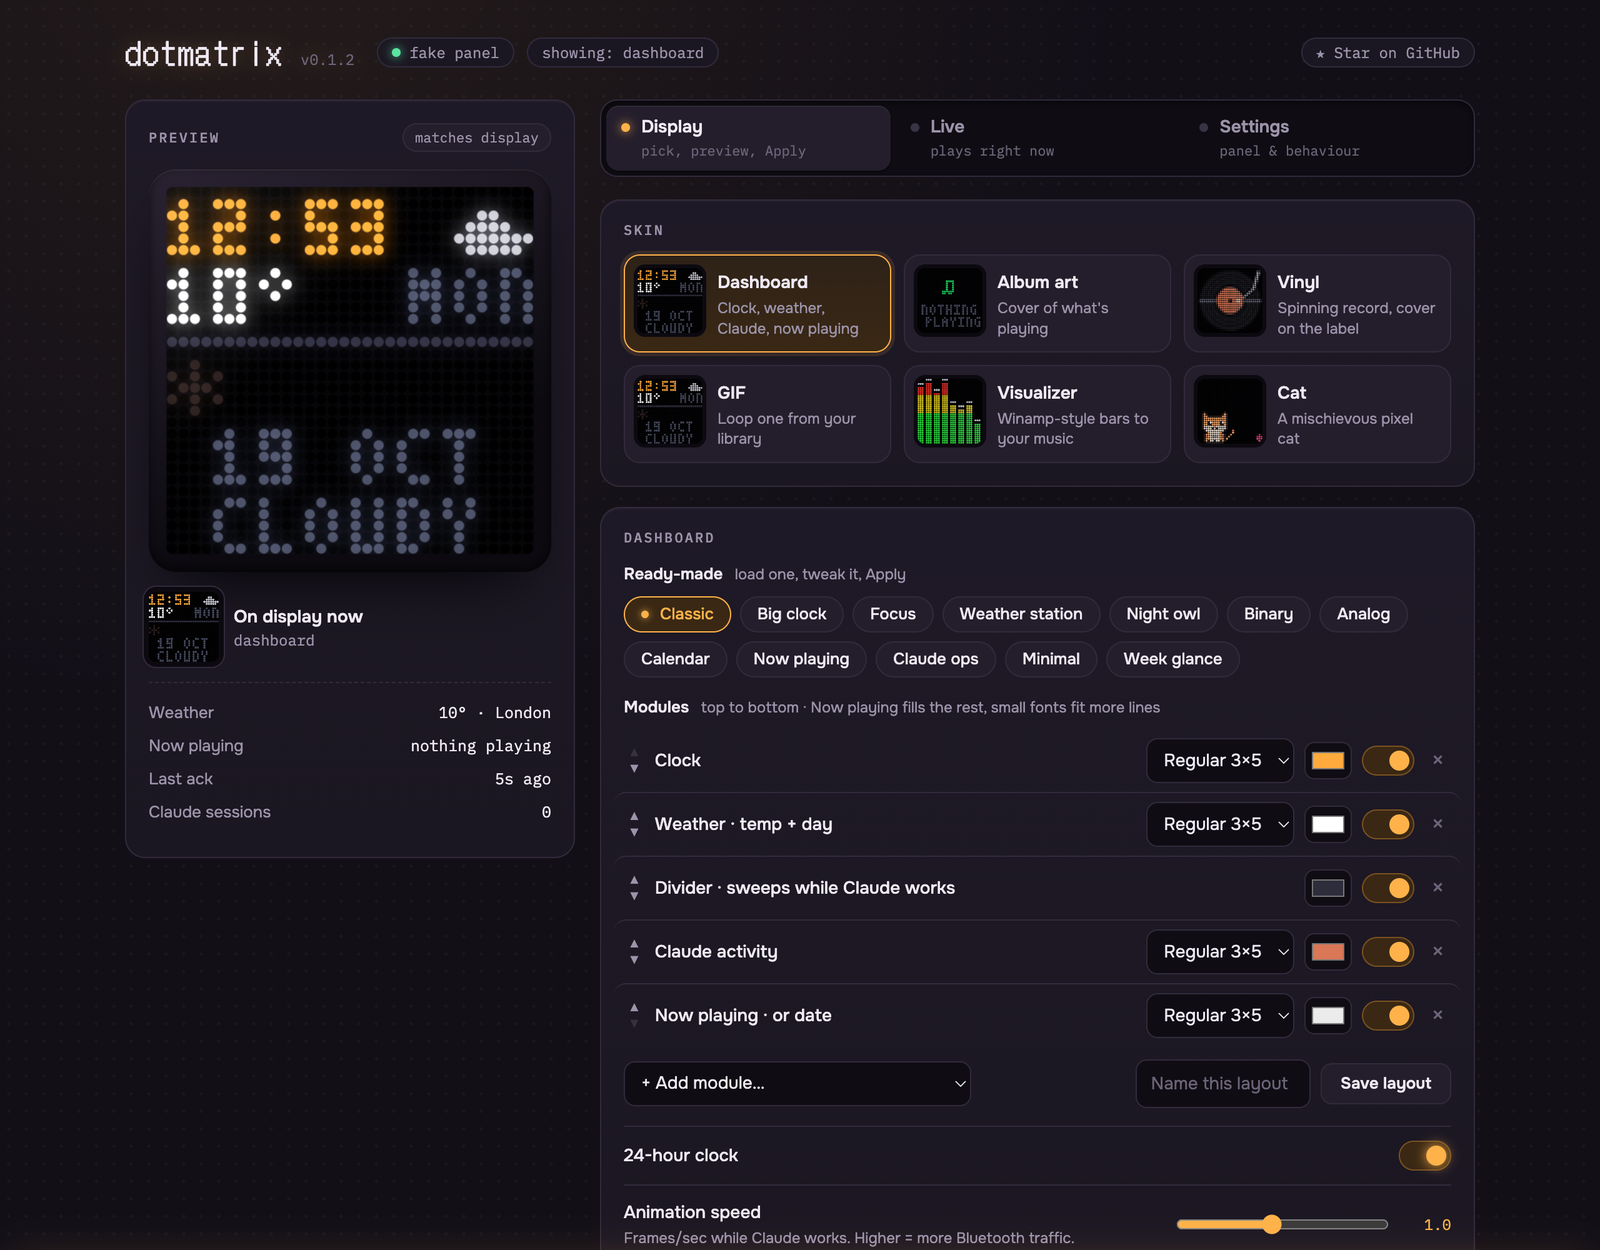Toggle the Clock module switch off
Viewport: 1600px width, 1250px height.
click(1388, 760)
